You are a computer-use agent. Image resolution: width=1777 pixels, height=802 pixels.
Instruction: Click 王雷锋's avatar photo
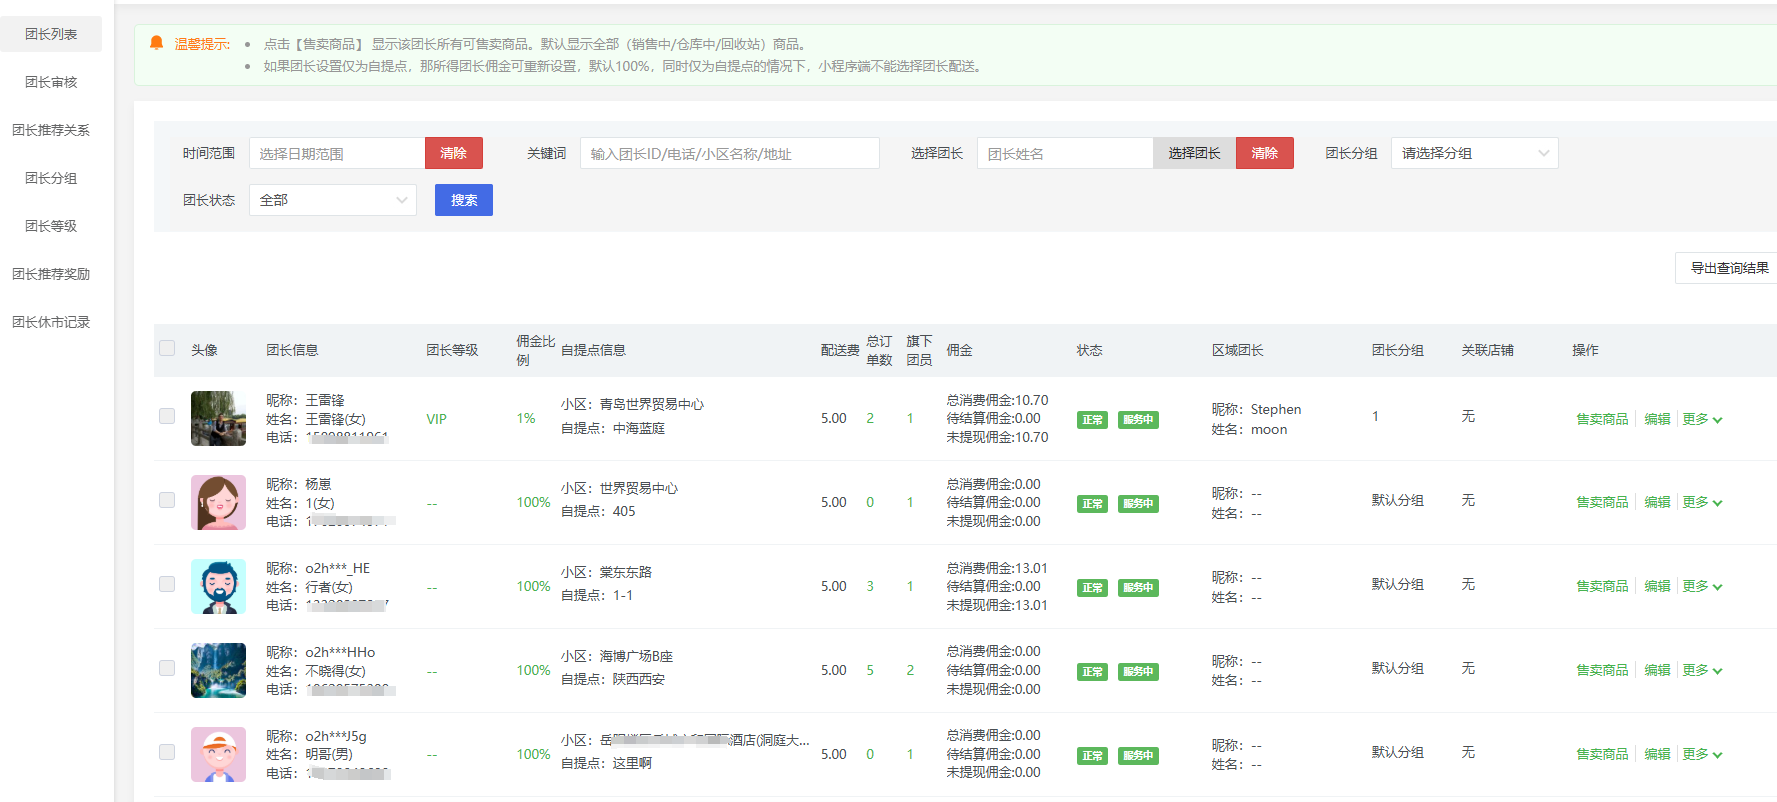click(x=218, y=418)
